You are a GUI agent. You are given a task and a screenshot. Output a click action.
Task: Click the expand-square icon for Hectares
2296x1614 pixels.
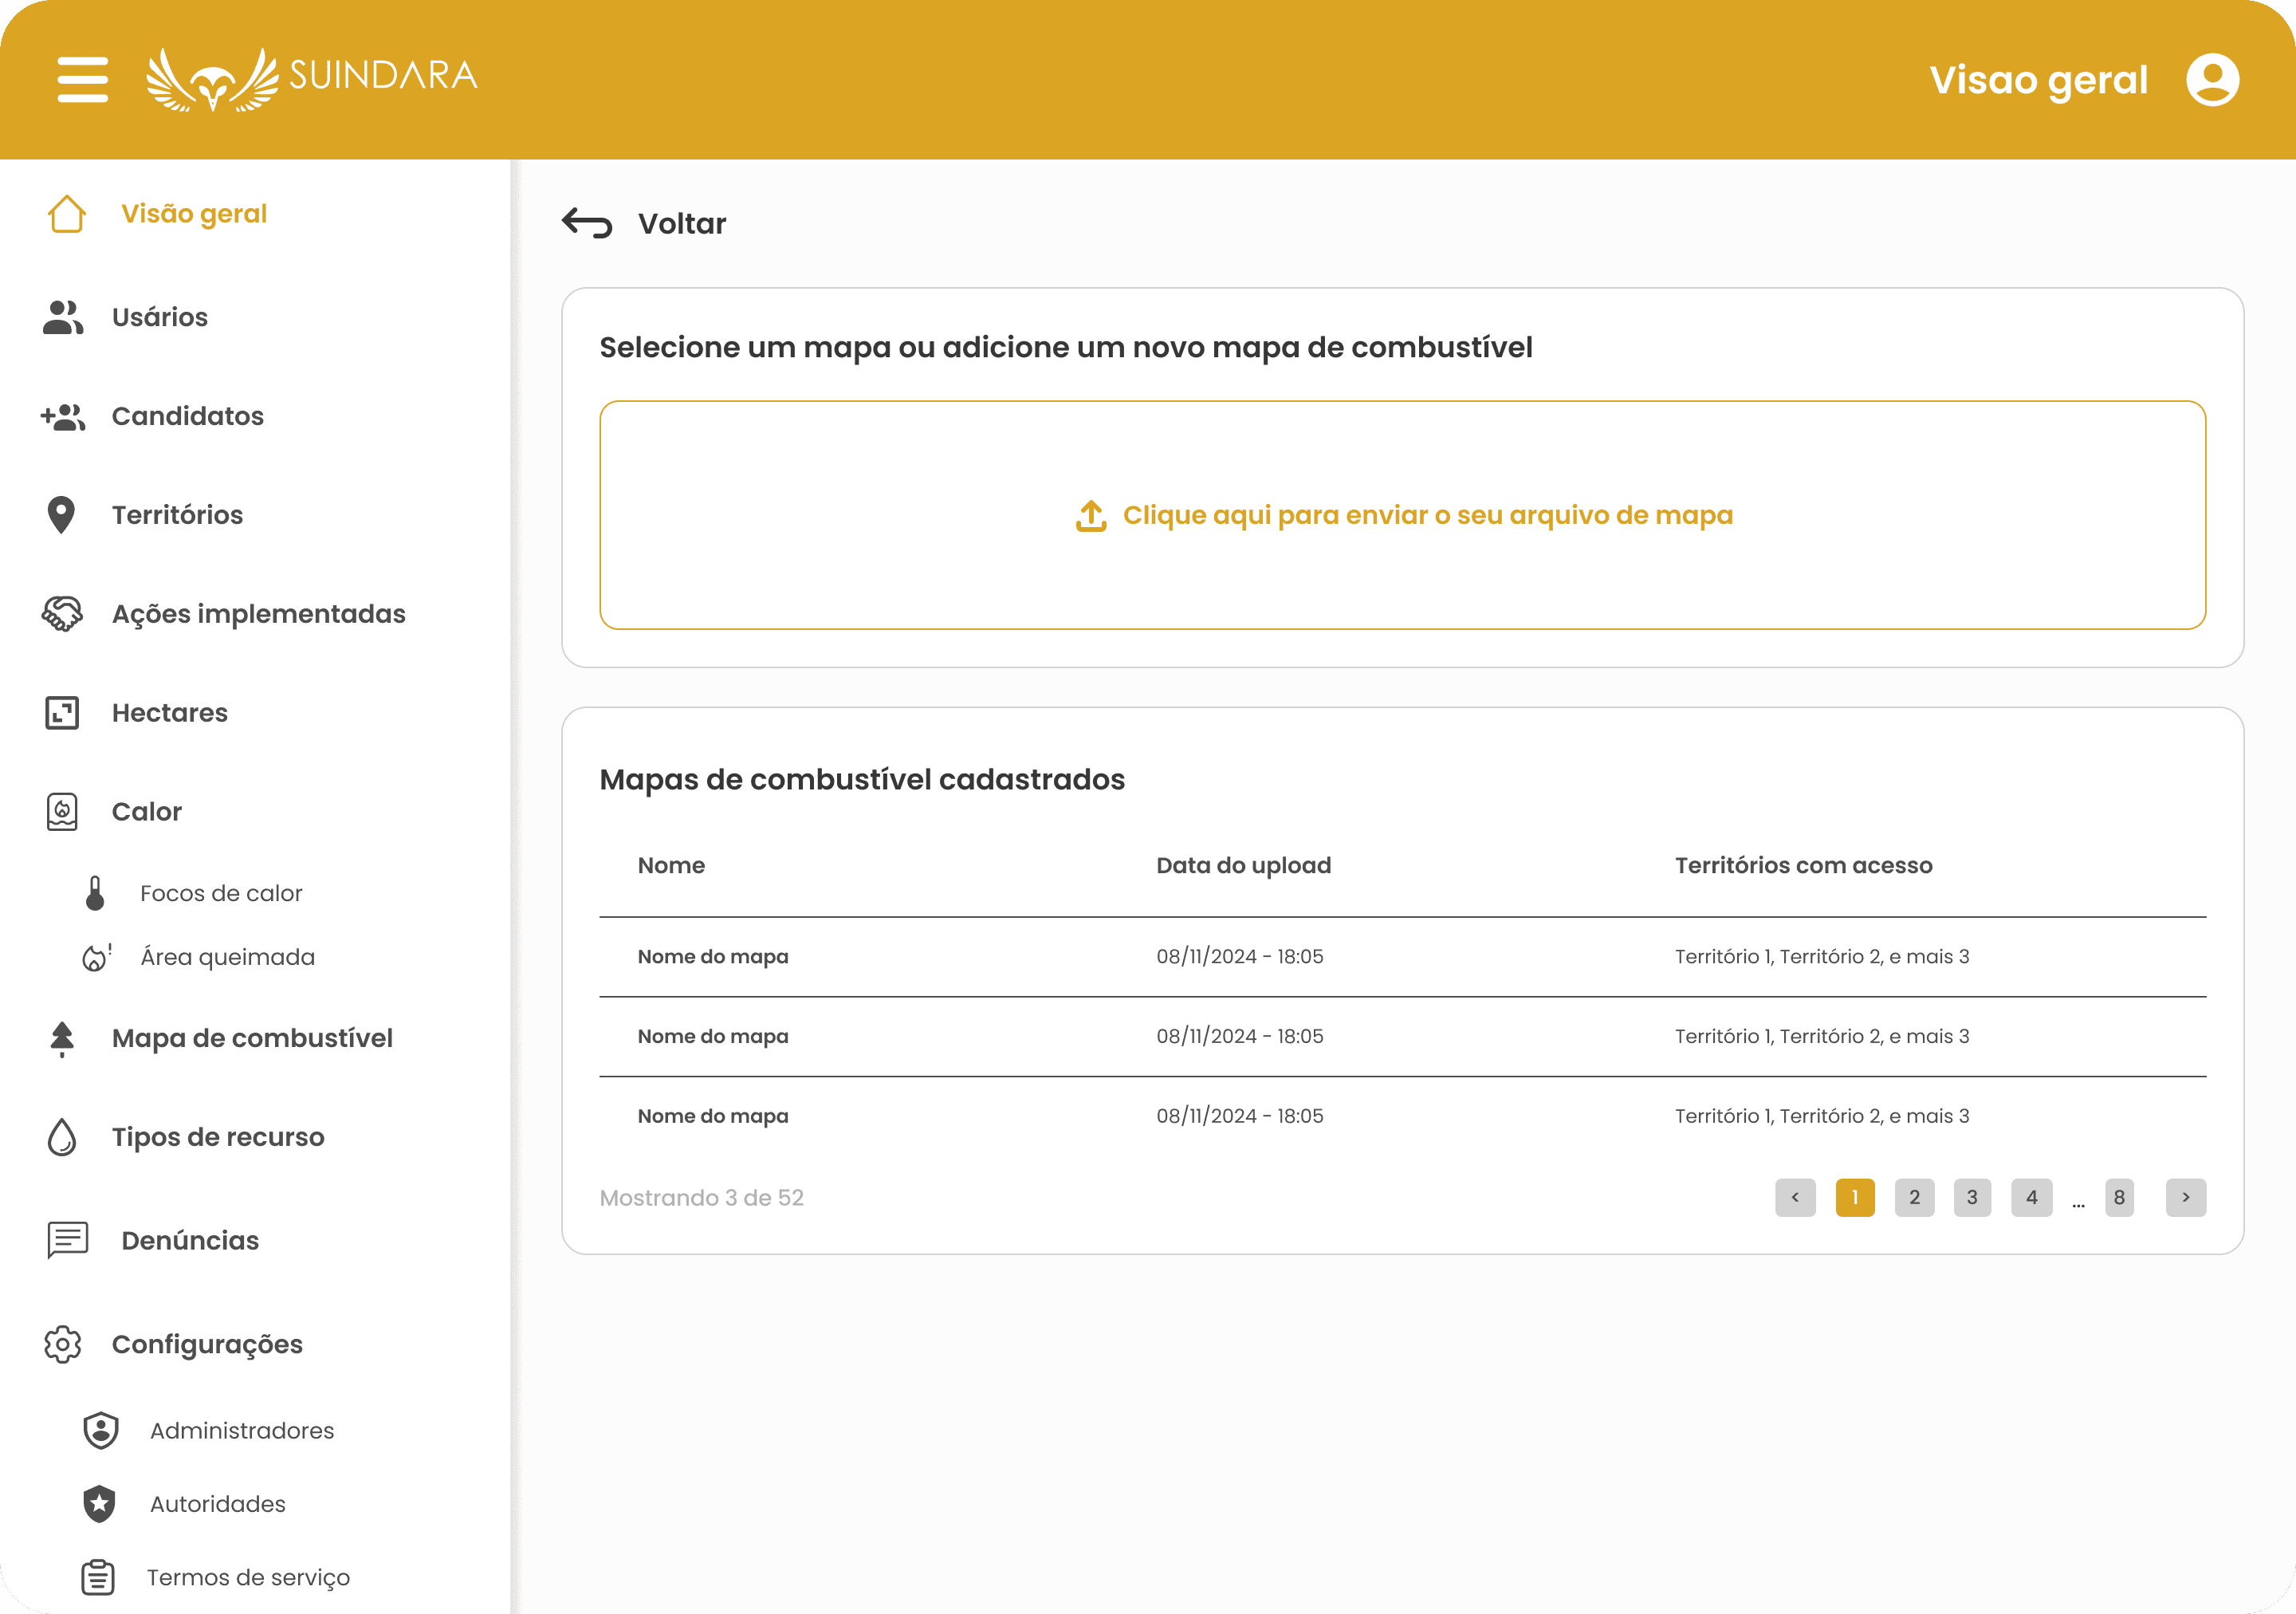click(x=62, y=713)
